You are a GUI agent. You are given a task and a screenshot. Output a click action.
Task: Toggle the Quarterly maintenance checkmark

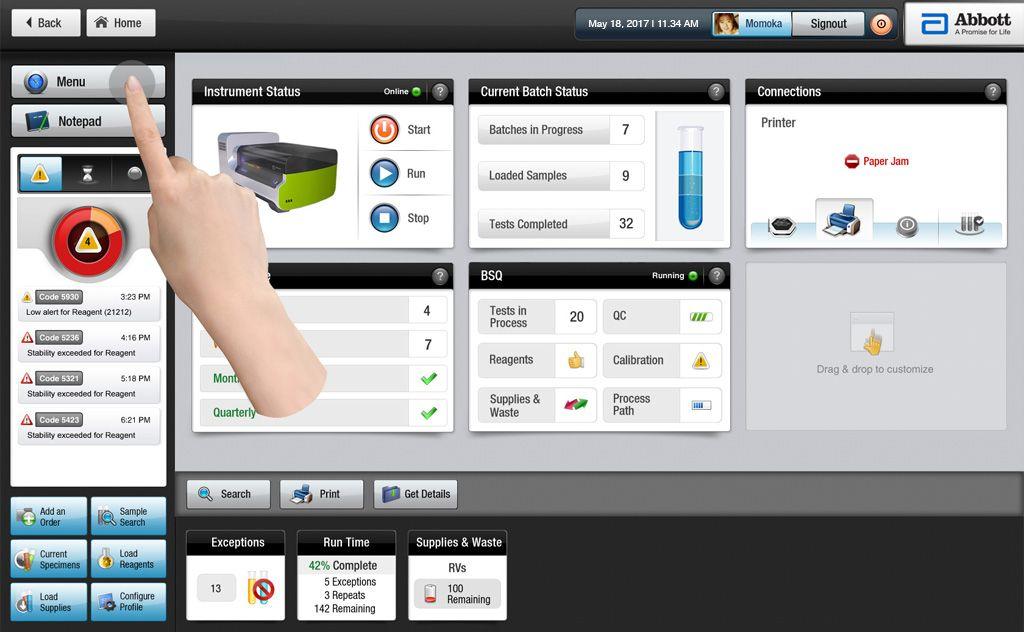click(x=428, y=412)
